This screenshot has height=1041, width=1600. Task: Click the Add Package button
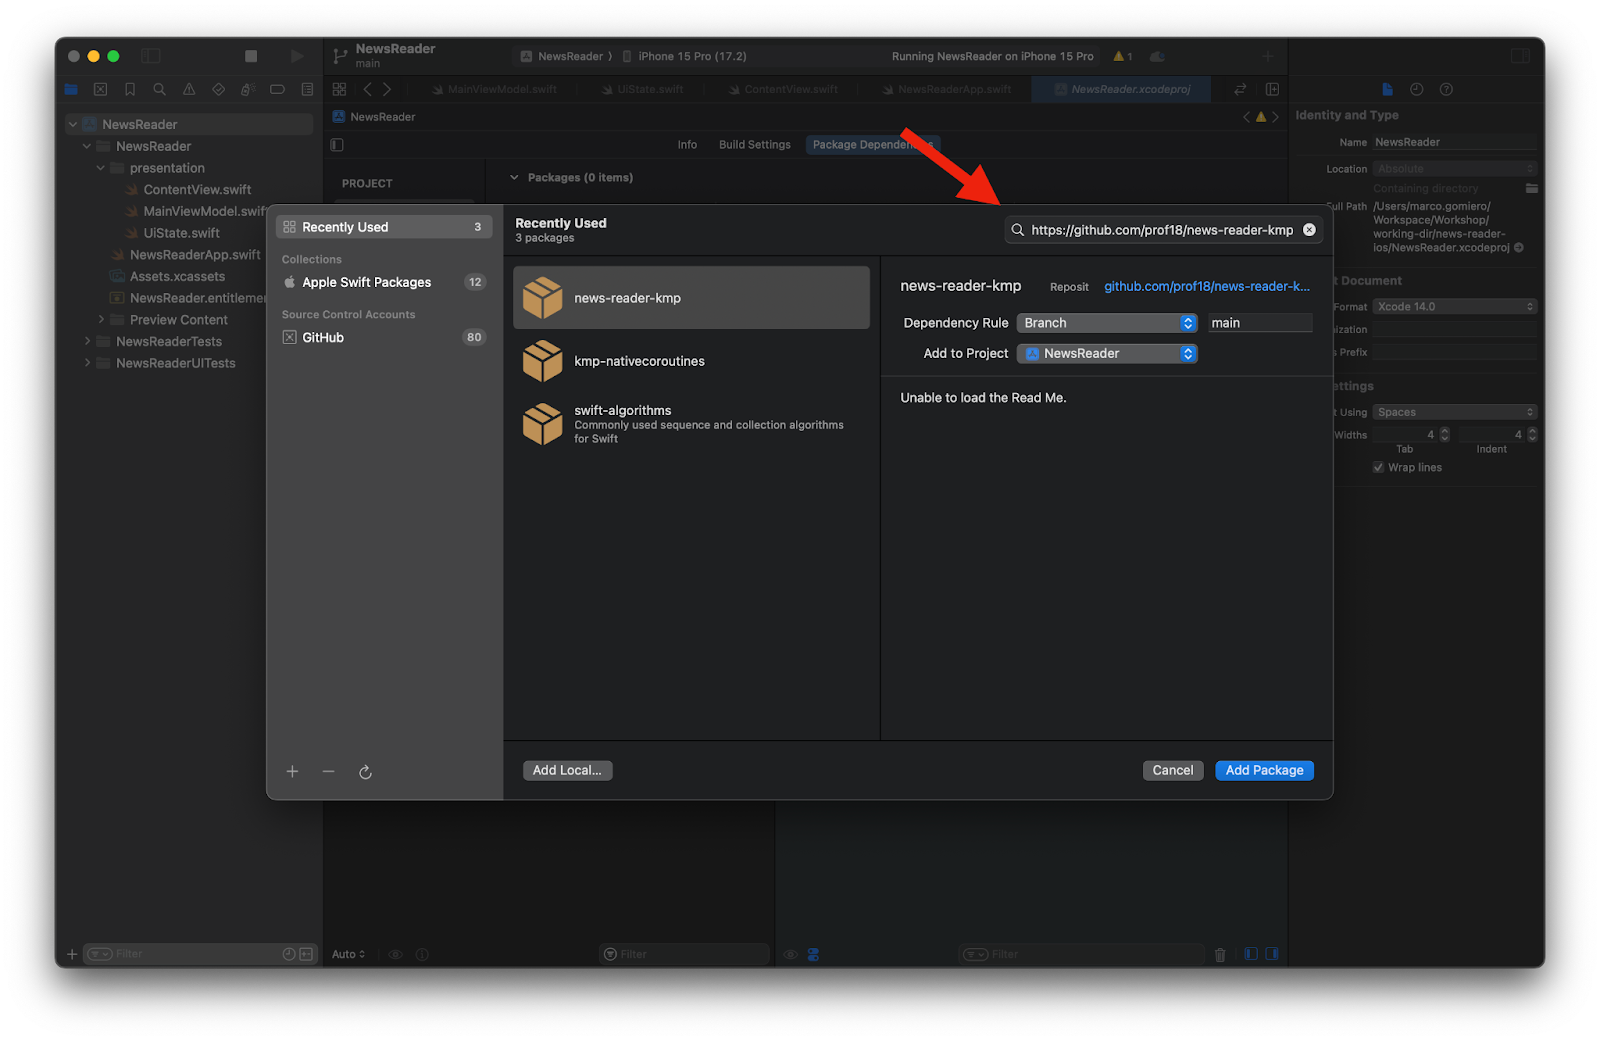click(x=1264, y=770)
